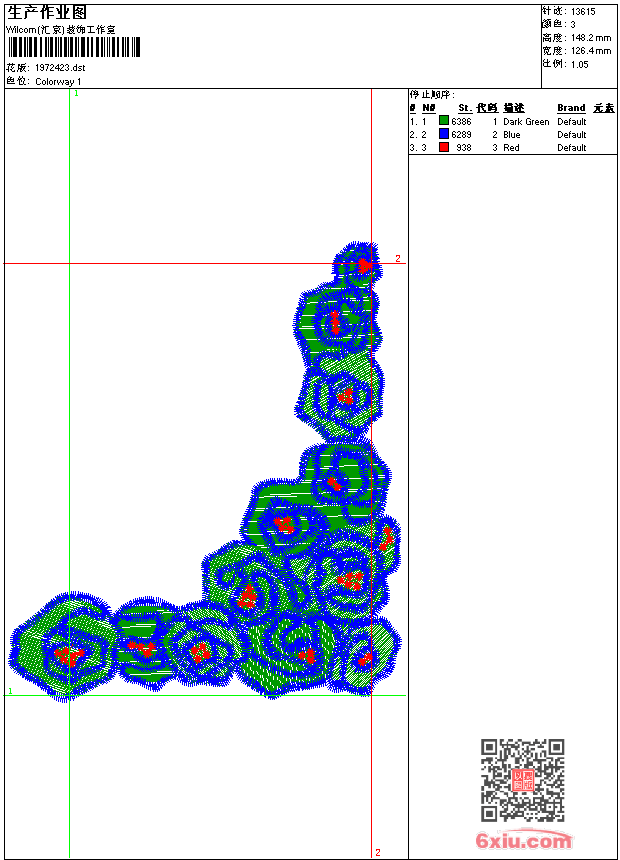620x860 pixels.
Task: Select the Dark Green description text
Action: (526, 122)
